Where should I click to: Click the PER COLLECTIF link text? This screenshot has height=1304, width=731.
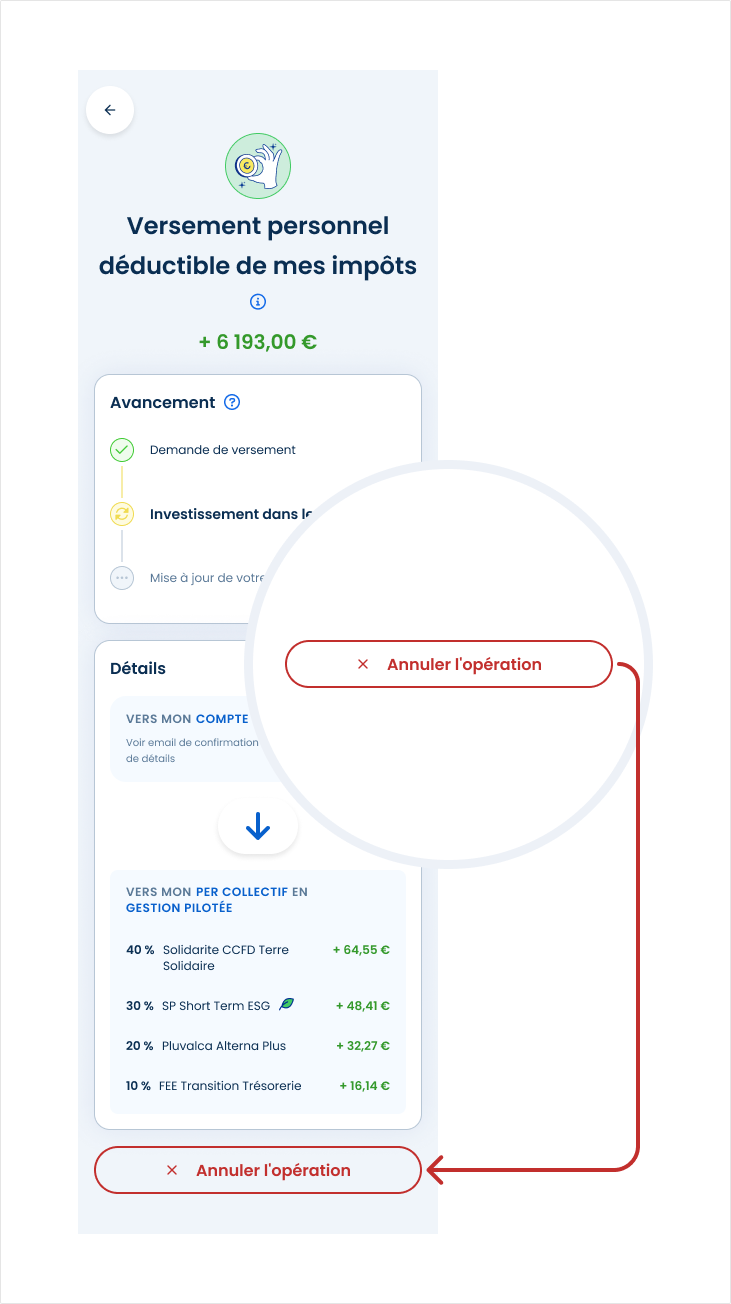click(242, 891)
